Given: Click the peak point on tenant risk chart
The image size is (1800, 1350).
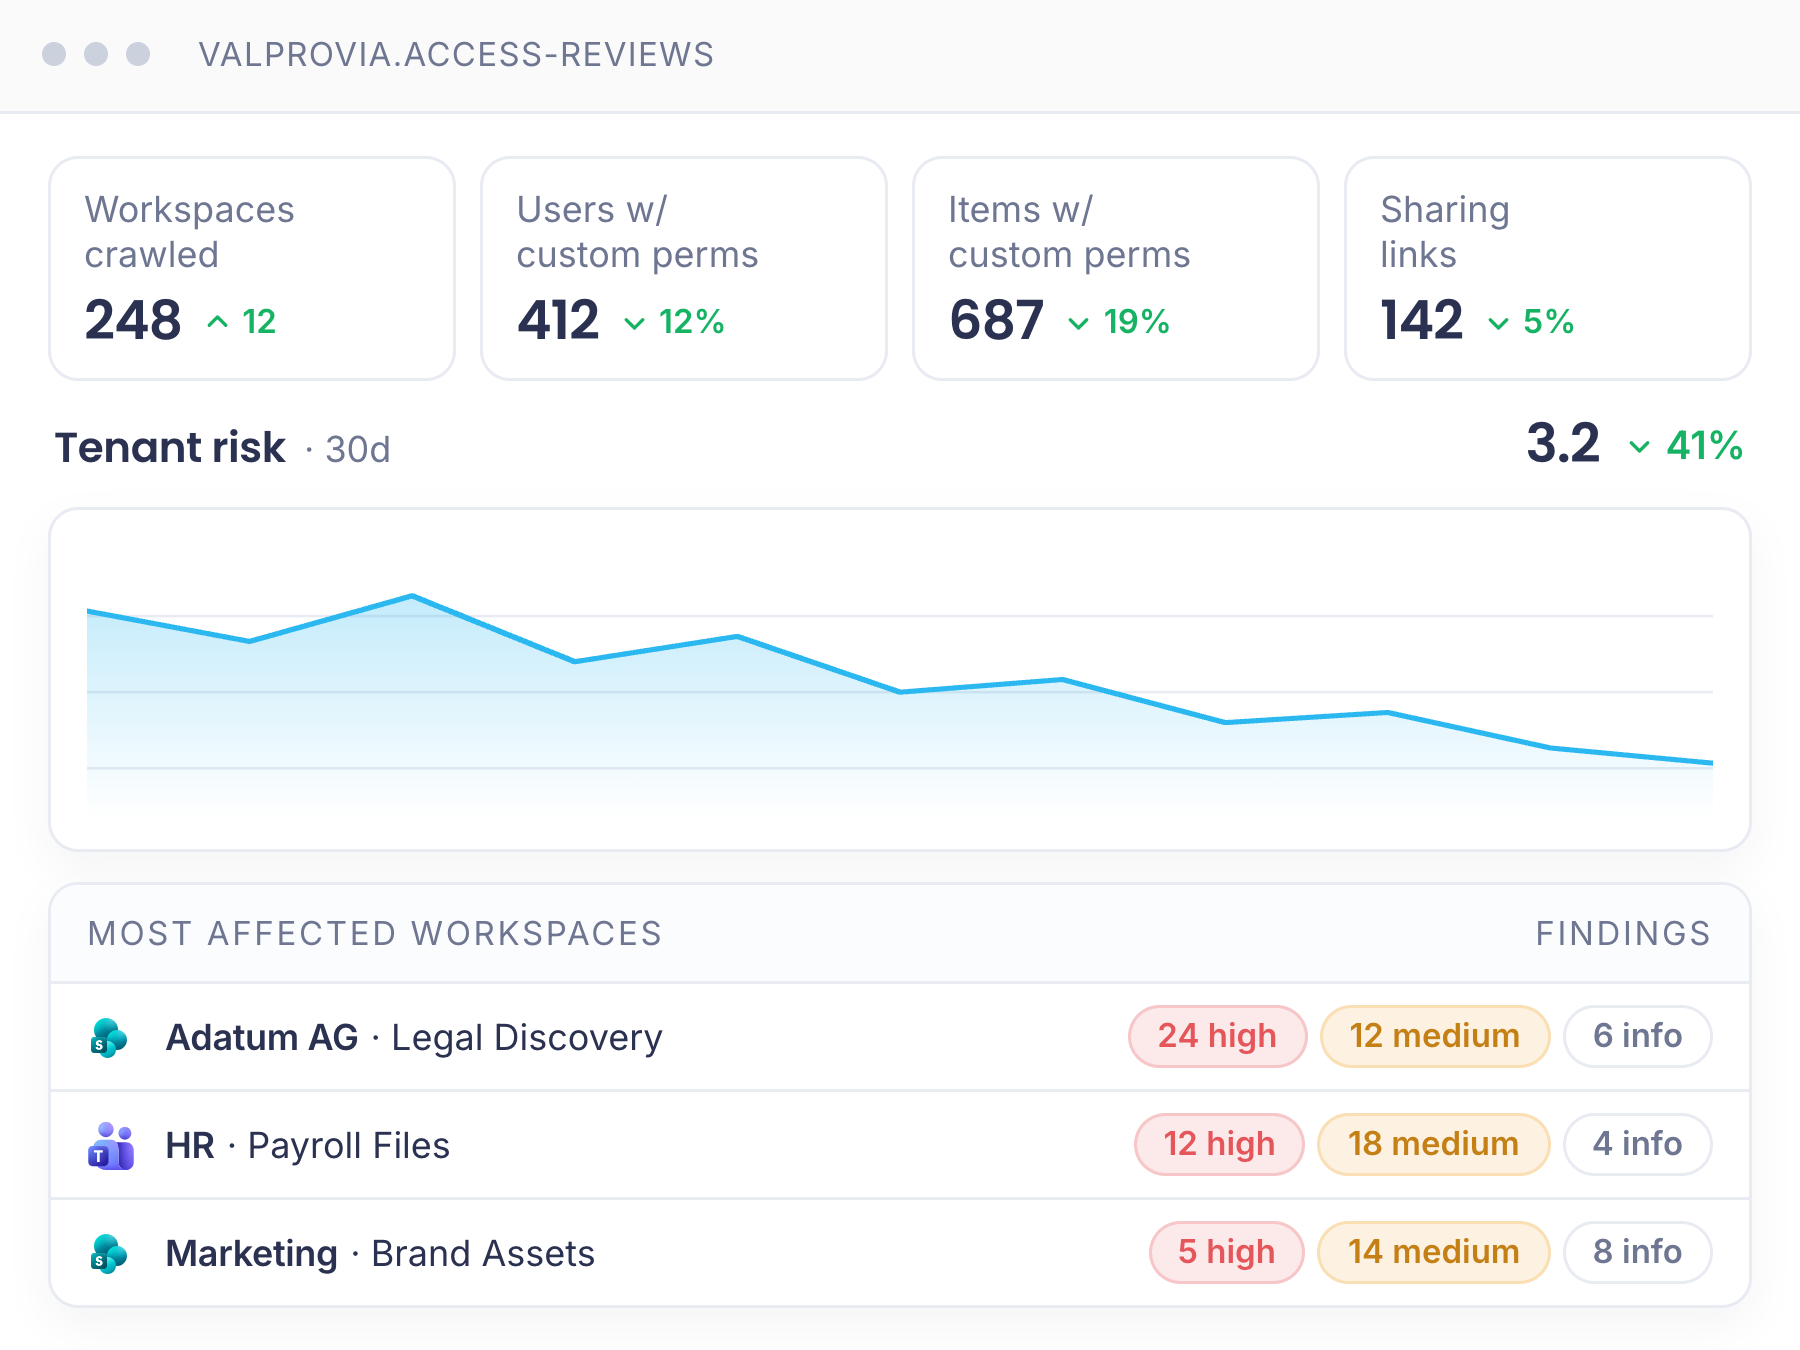Looking at the screenshot, I should pos(412,596).
